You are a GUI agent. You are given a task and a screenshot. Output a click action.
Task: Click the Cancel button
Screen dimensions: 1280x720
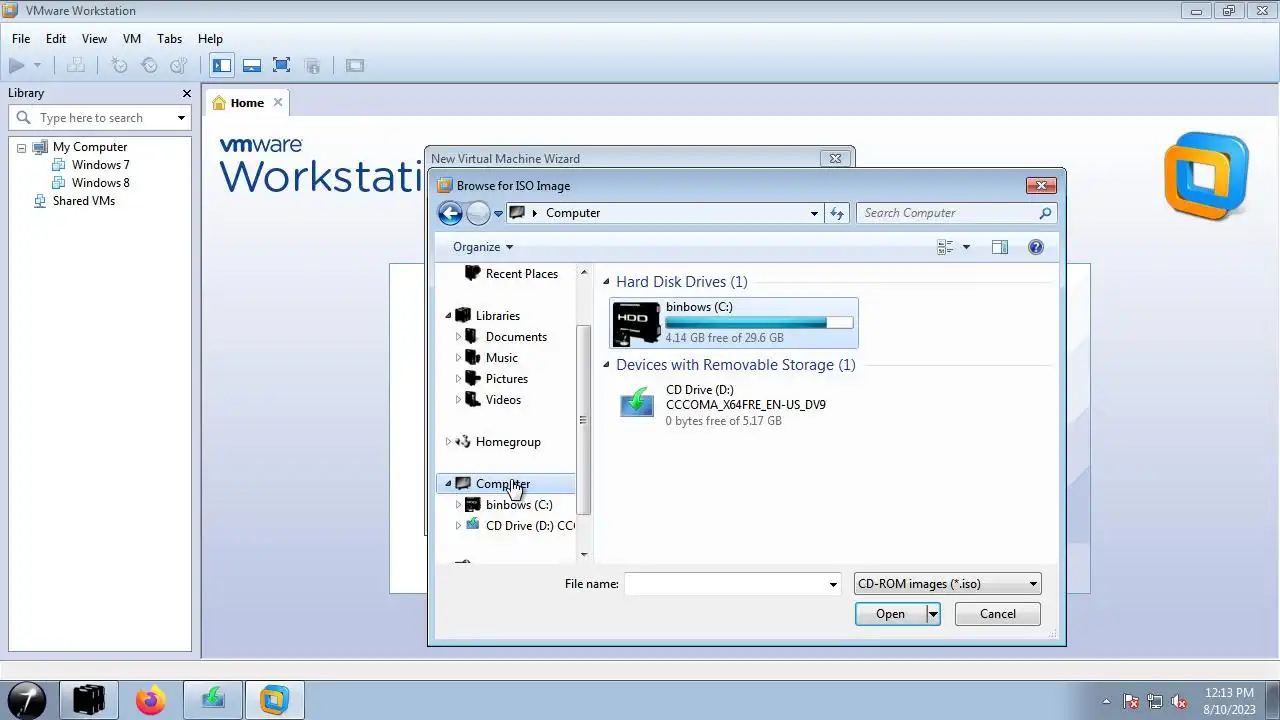tap(998, 614)
